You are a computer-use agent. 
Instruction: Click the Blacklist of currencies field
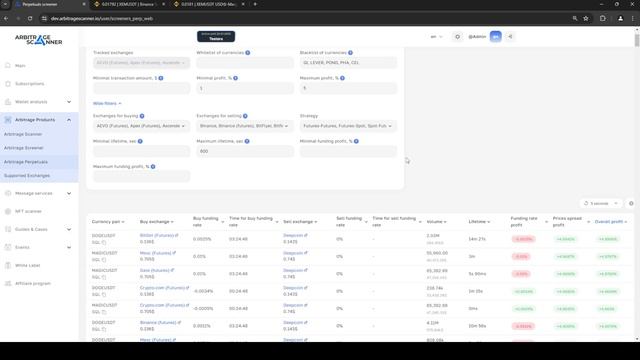348,63
